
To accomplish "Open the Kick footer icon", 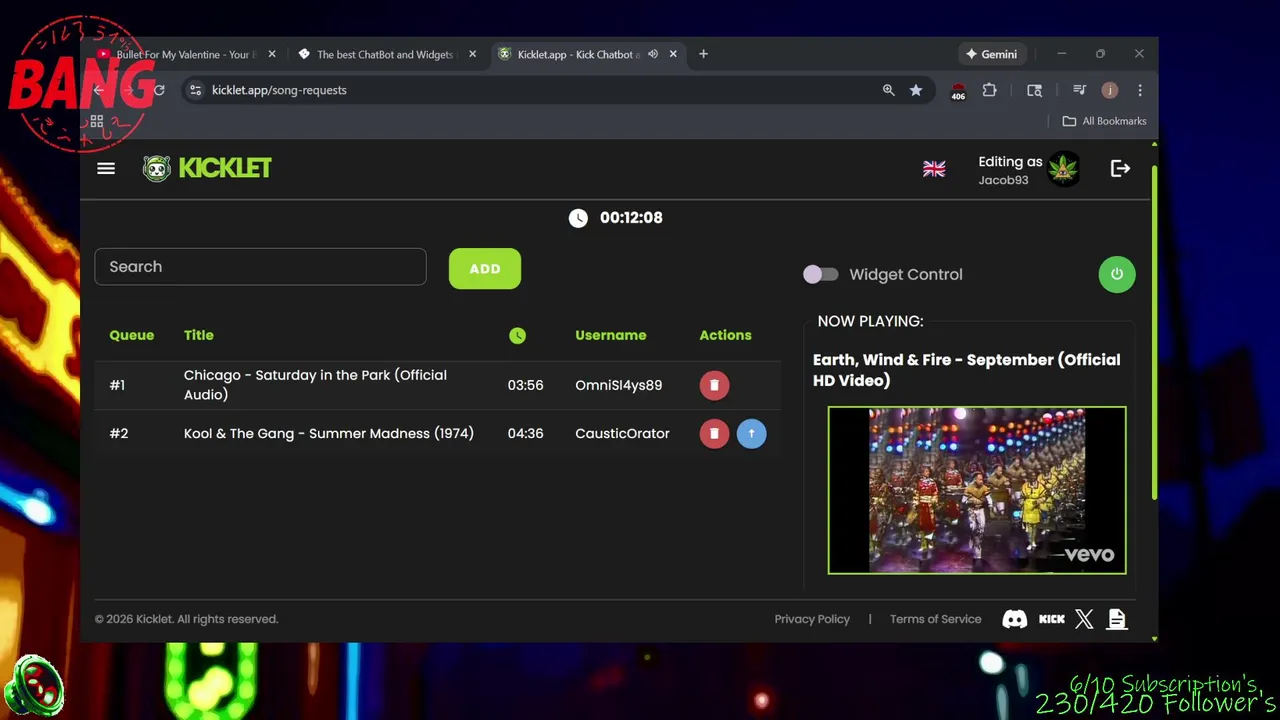I will tap(1052, 619).
